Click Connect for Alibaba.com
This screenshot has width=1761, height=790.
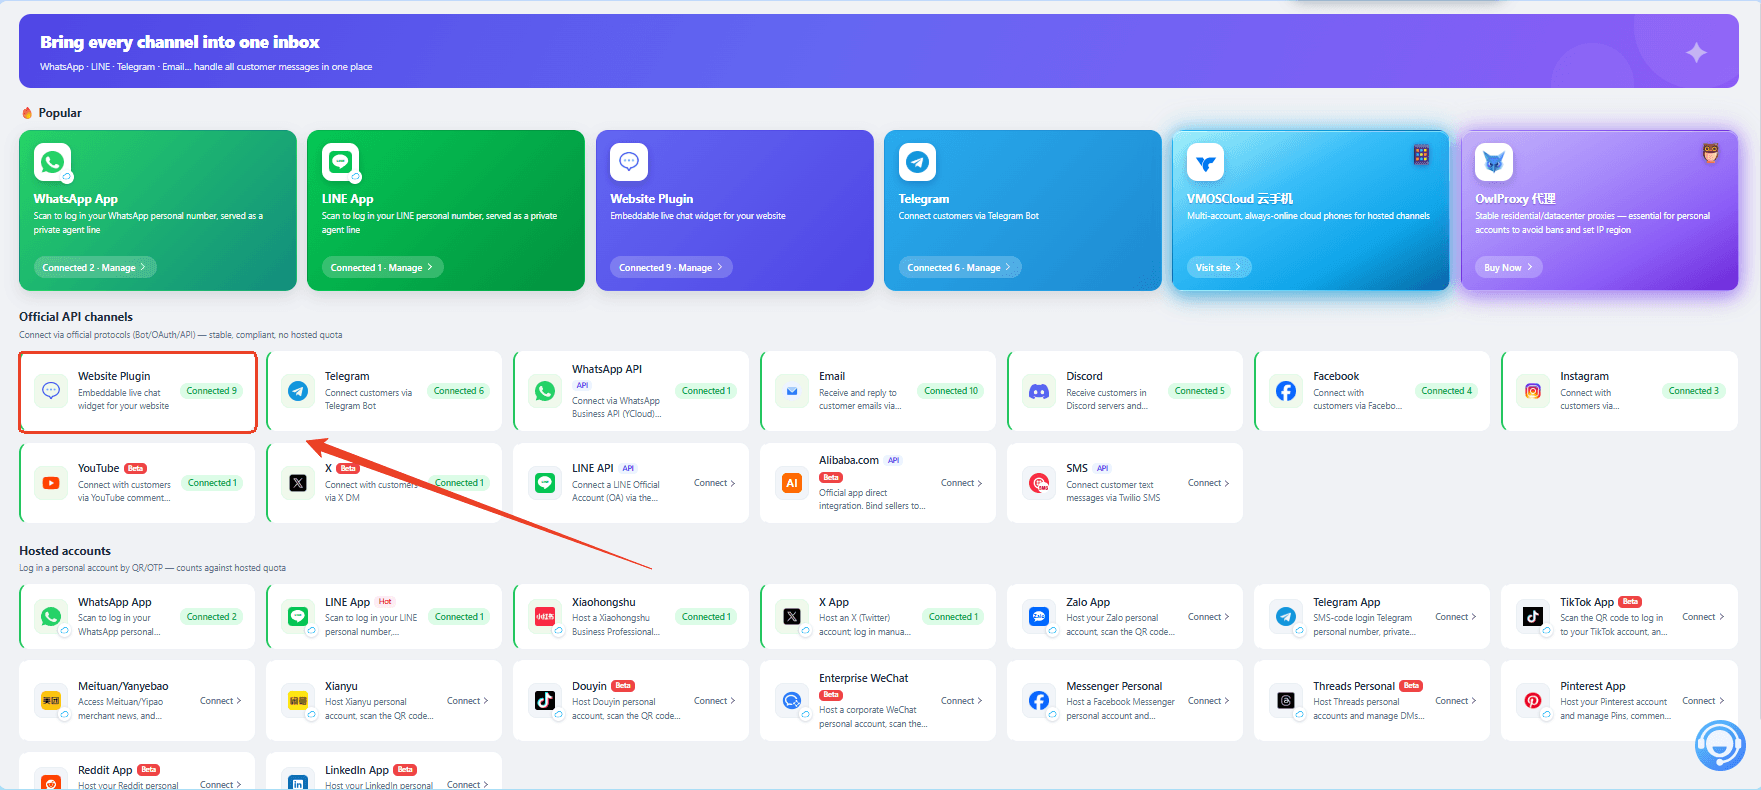pos(962,483)
